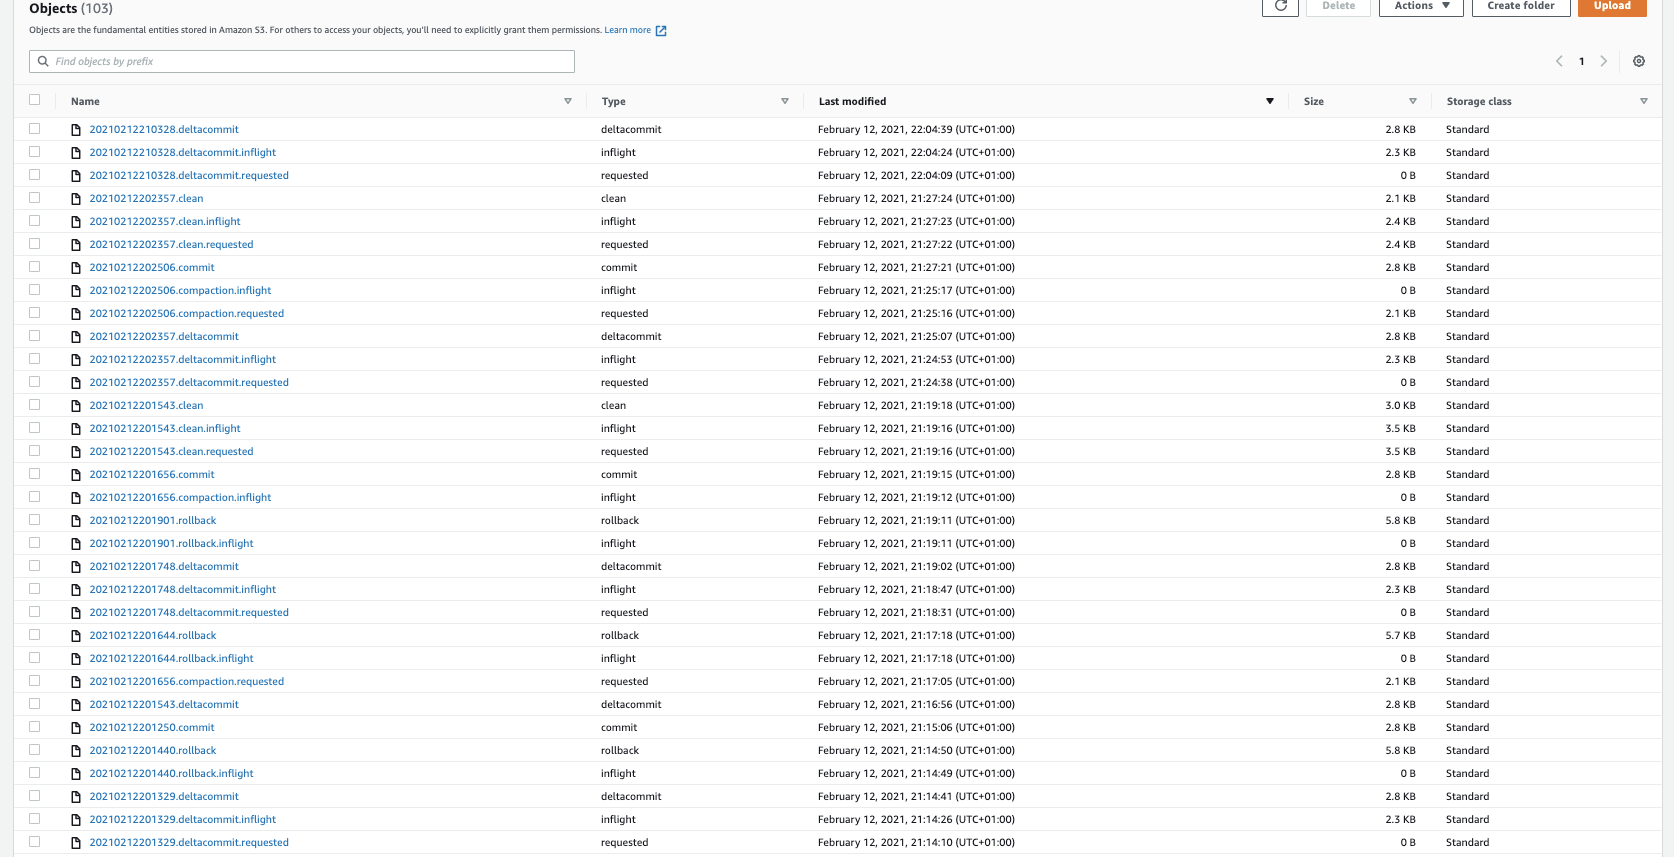1674x857 pixels.
Task: Sort by Type column arrow
Action: pos(785,101)
